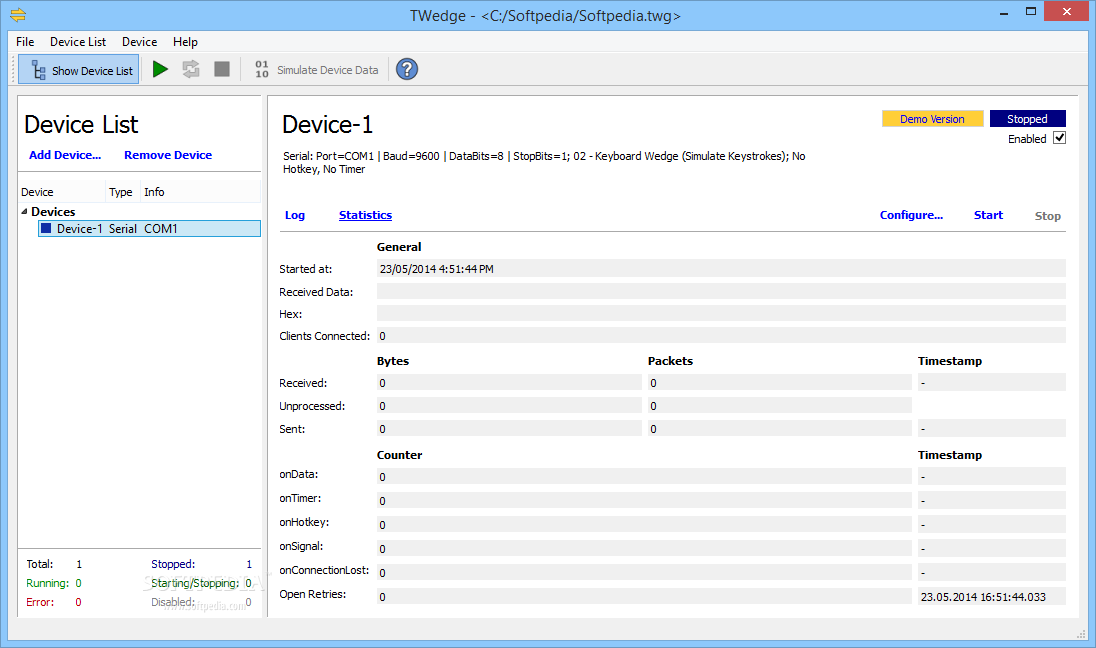Click the Device column header
1096x648 pixels.
62,192
